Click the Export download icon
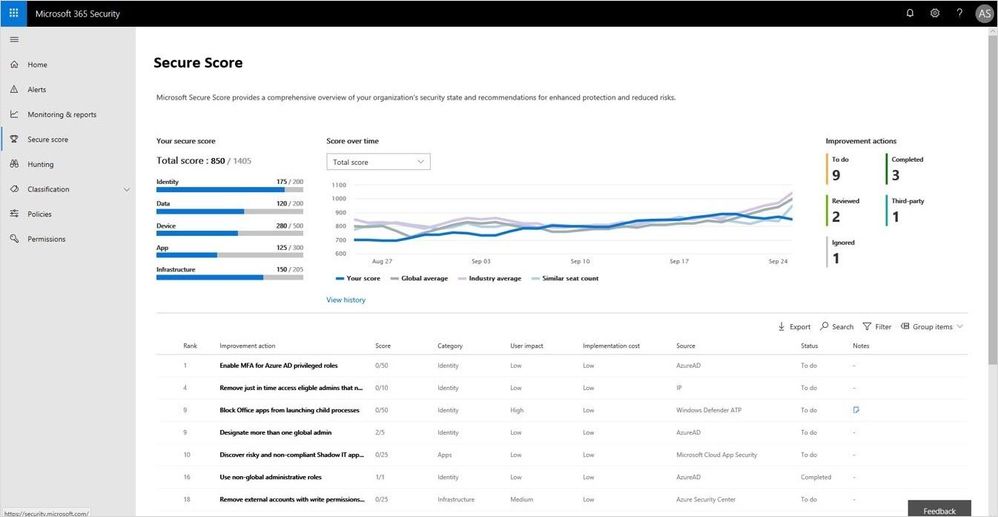 [x=781, y=326]
